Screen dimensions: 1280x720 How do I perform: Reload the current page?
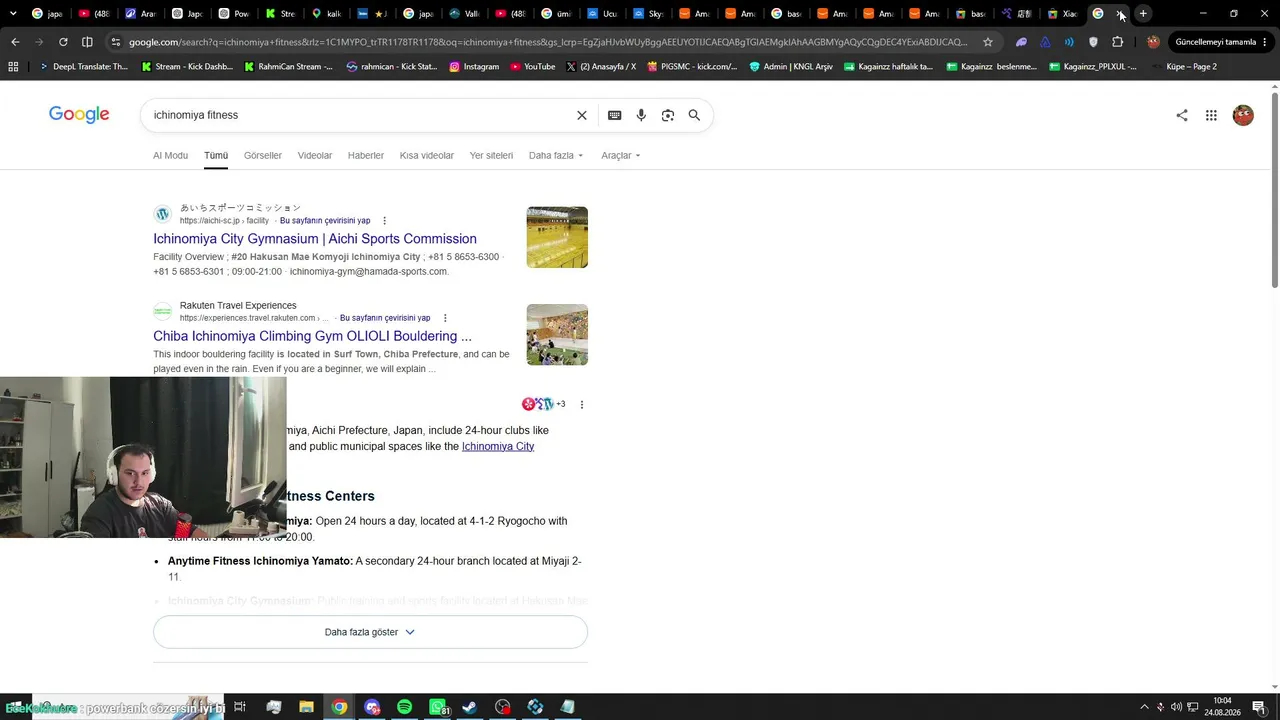63,42
